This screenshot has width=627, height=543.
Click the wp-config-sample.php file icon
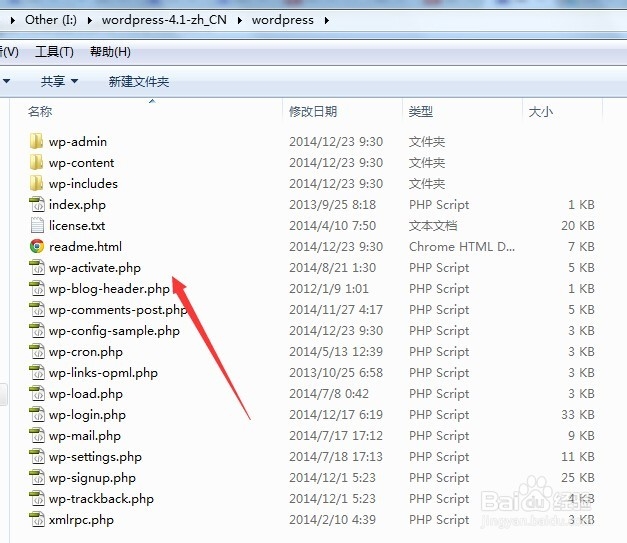(x=37, y=330)
